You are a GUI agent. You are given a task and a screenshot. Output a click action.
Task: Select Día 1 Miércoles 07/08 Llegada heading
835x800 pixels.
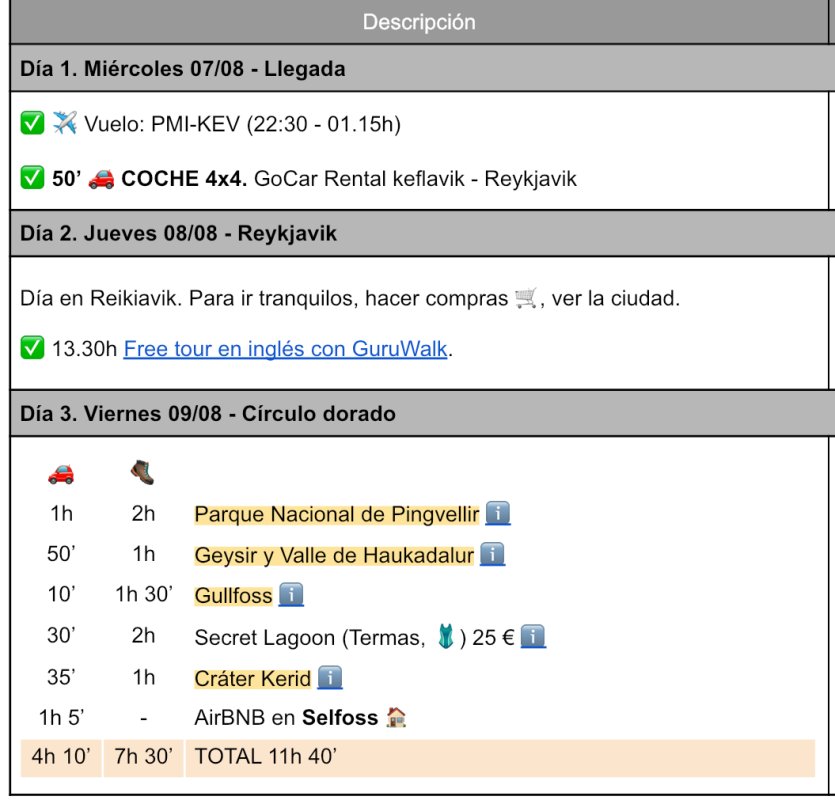[x=183, y=69]
